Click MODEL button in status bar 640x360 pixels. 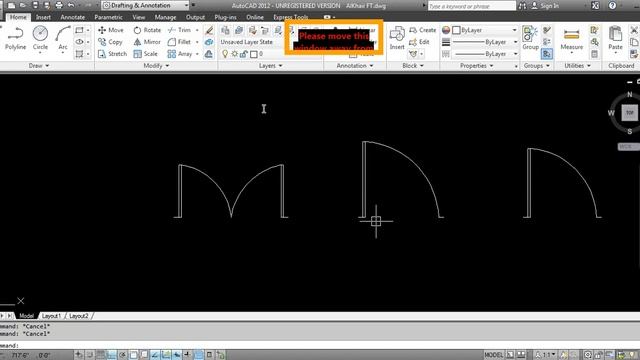pos(493,355)
